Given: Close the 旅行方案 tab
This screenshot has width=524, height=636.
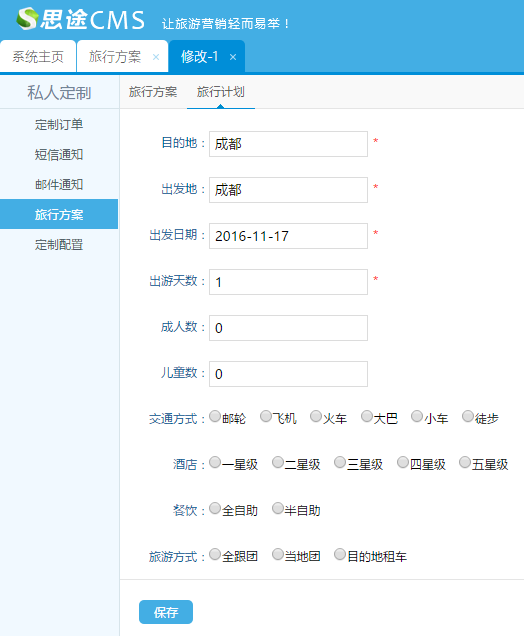Looking at the screenshot, I should click(156, 57).
